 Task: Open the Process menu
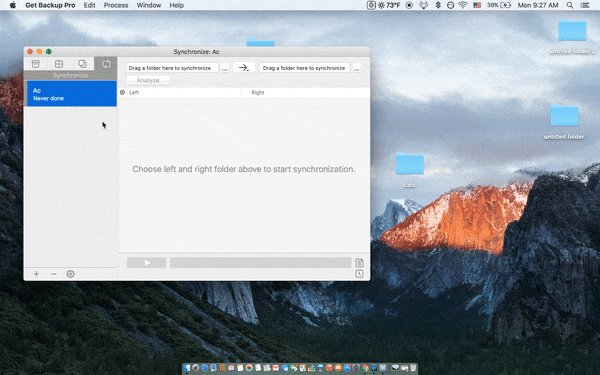116,5
